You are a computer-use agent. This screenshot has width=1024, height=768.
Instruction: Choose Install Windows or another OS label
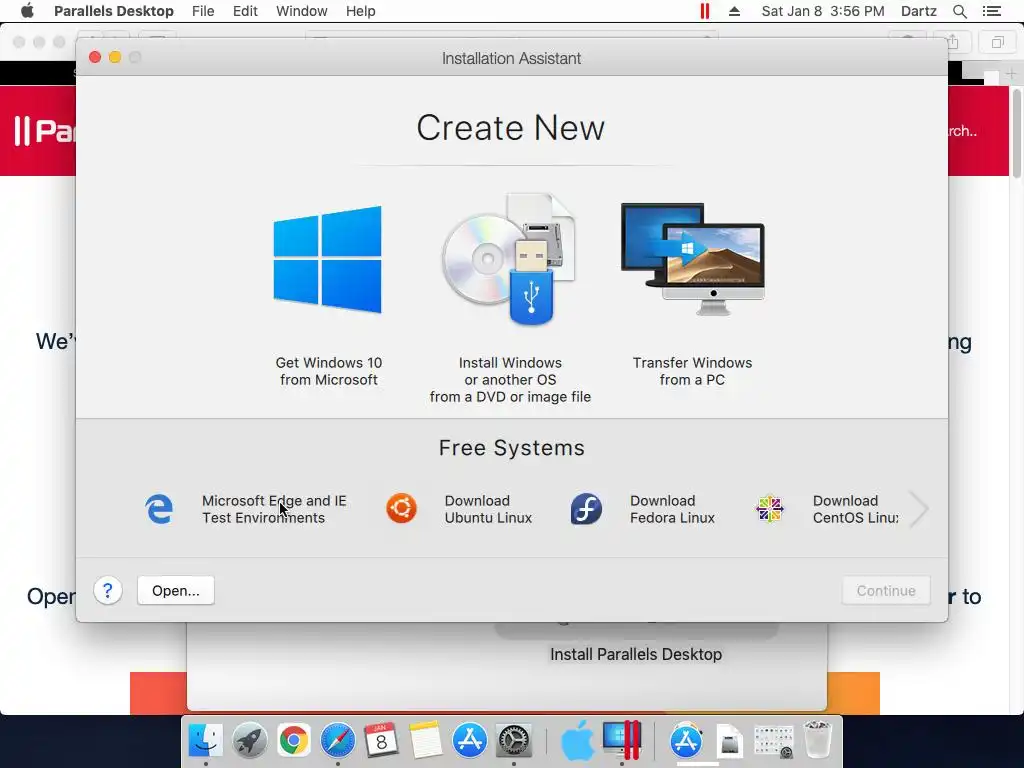(510, 379)
